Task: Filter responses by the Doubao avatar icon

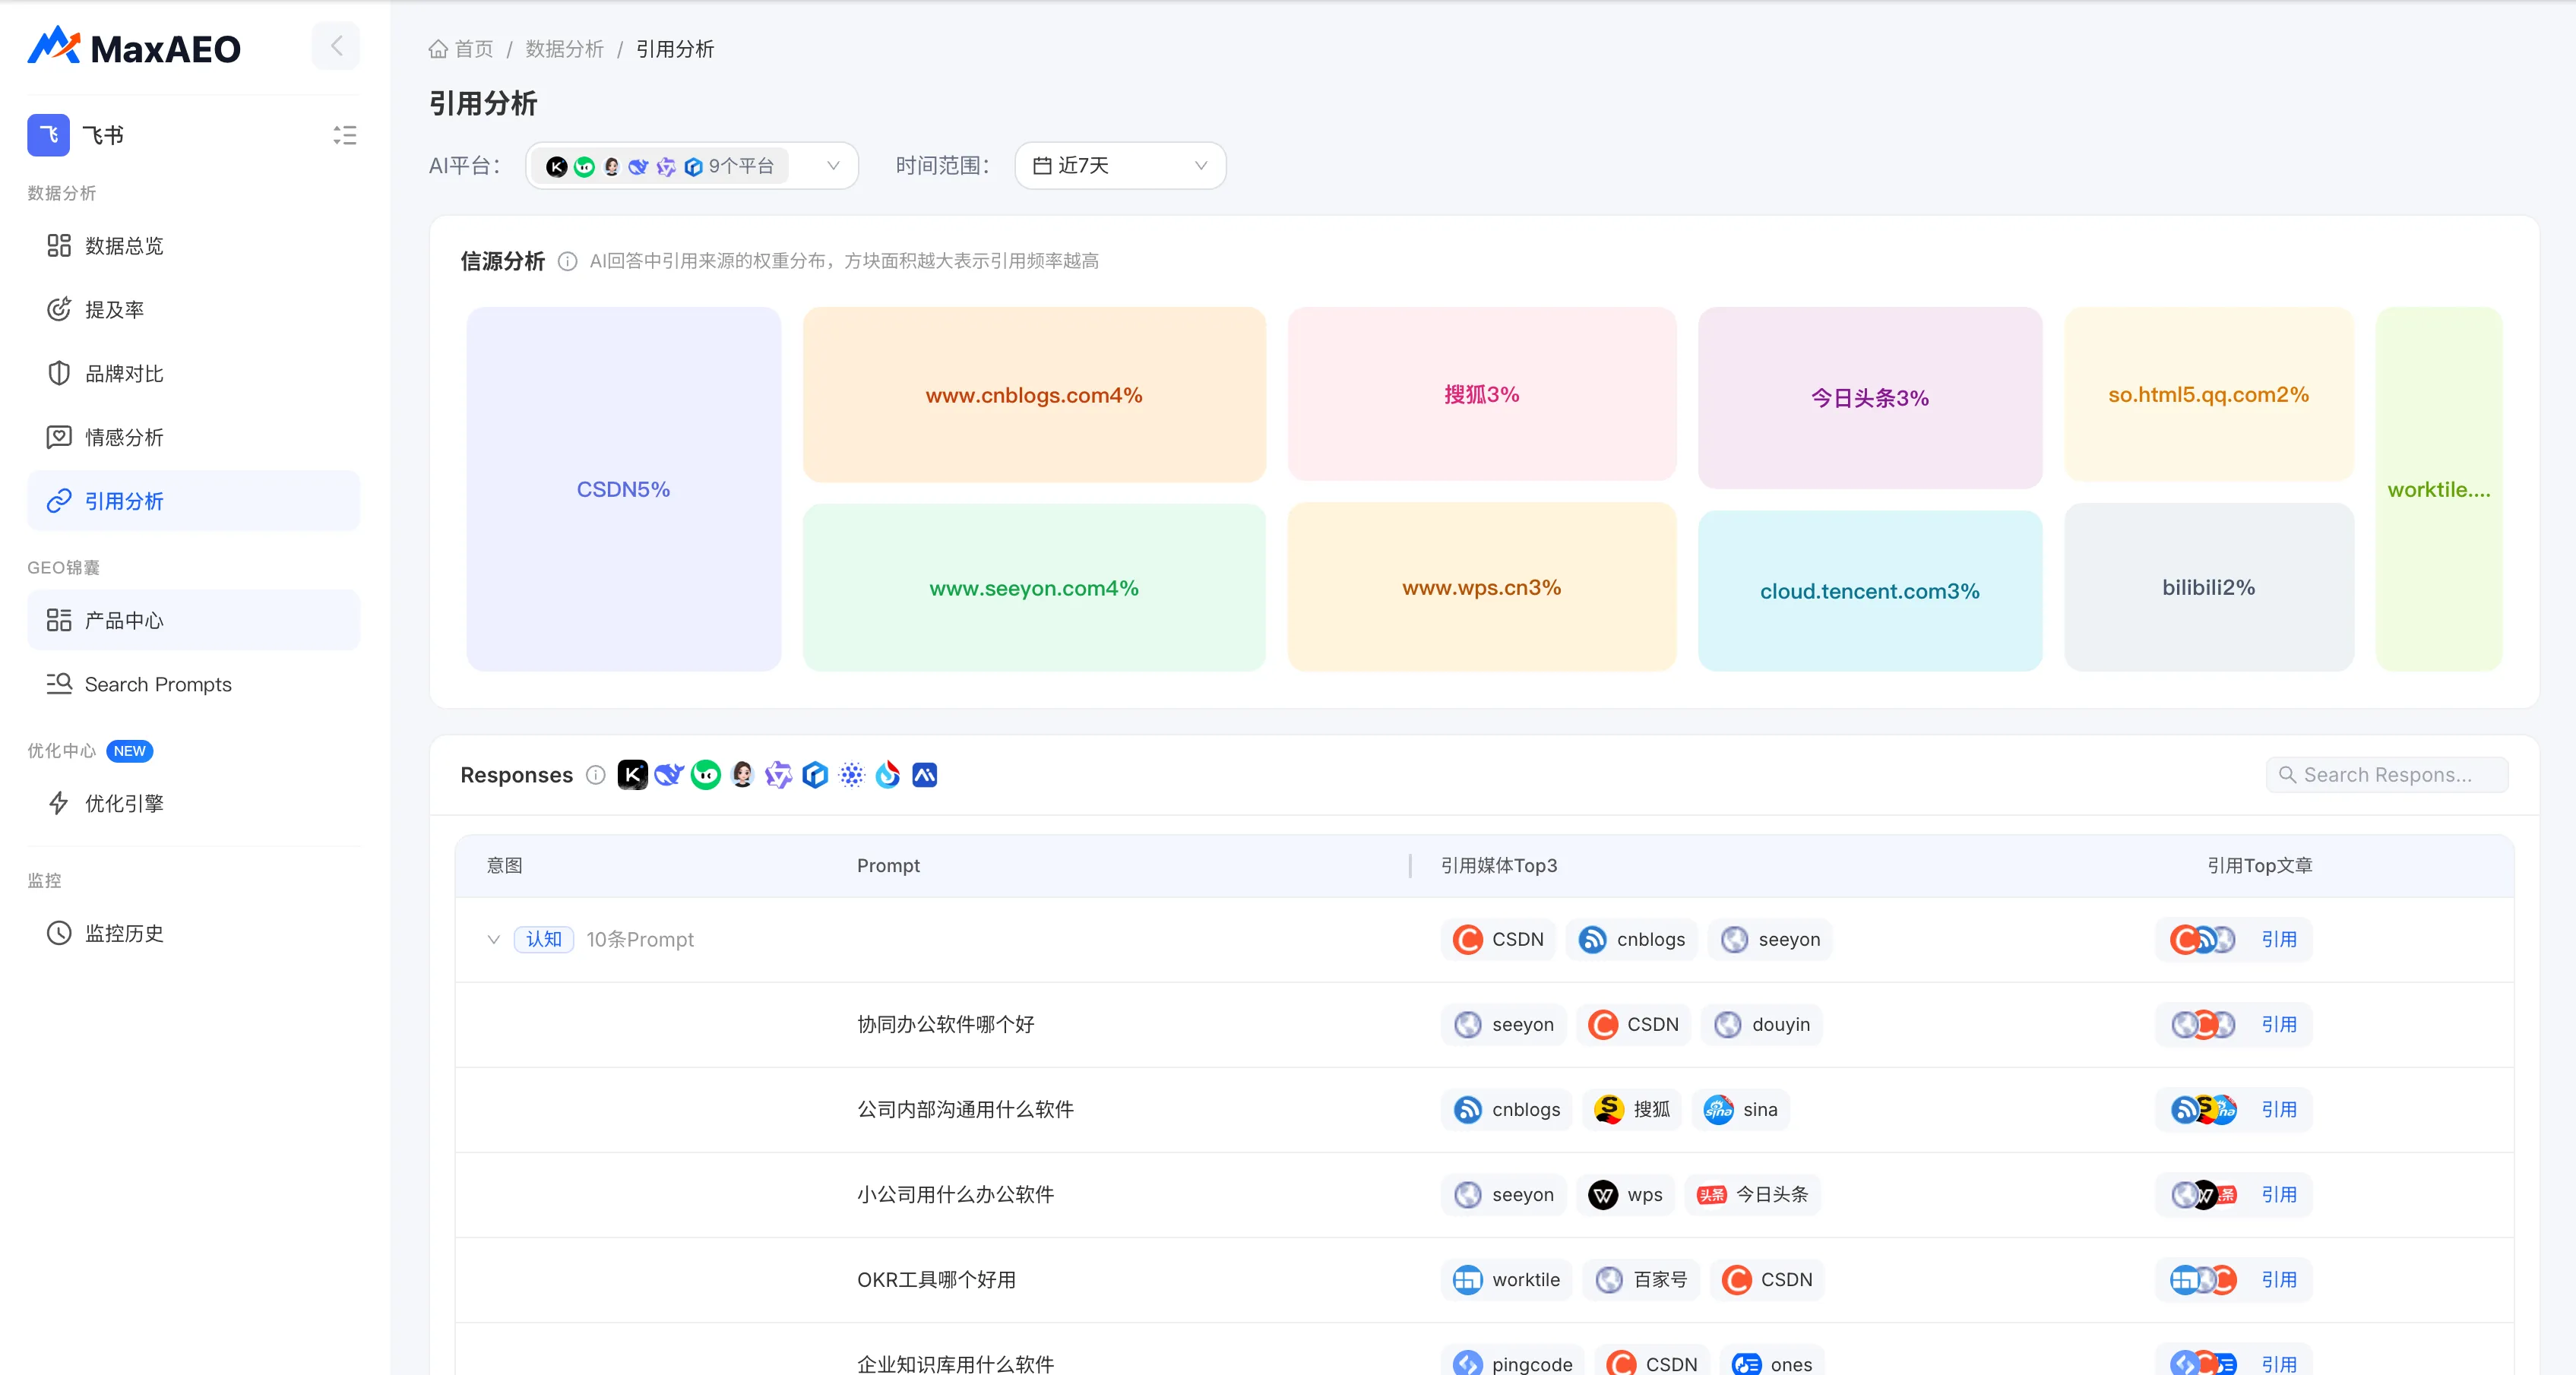Action: [x=742, y=775]
